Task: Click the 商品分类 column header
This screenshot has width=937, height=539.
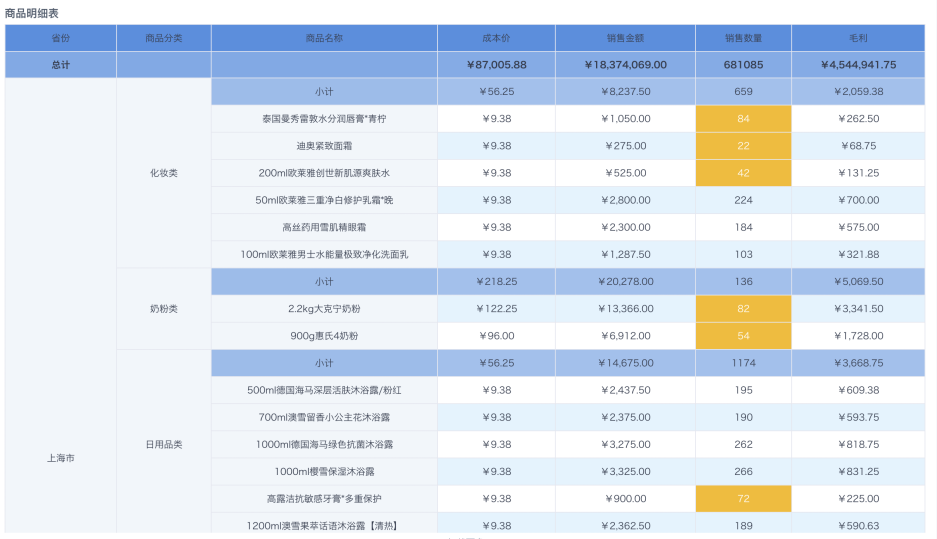Action: click(164, 38)
